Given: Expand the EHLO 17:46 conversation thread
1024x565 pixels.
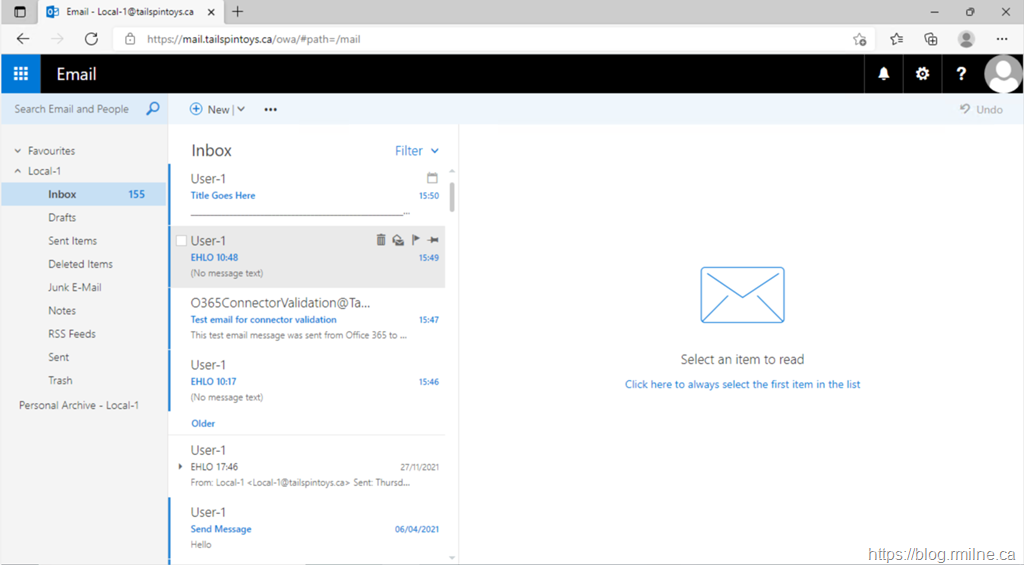Looking at the screenshot, I should [180, 467].
